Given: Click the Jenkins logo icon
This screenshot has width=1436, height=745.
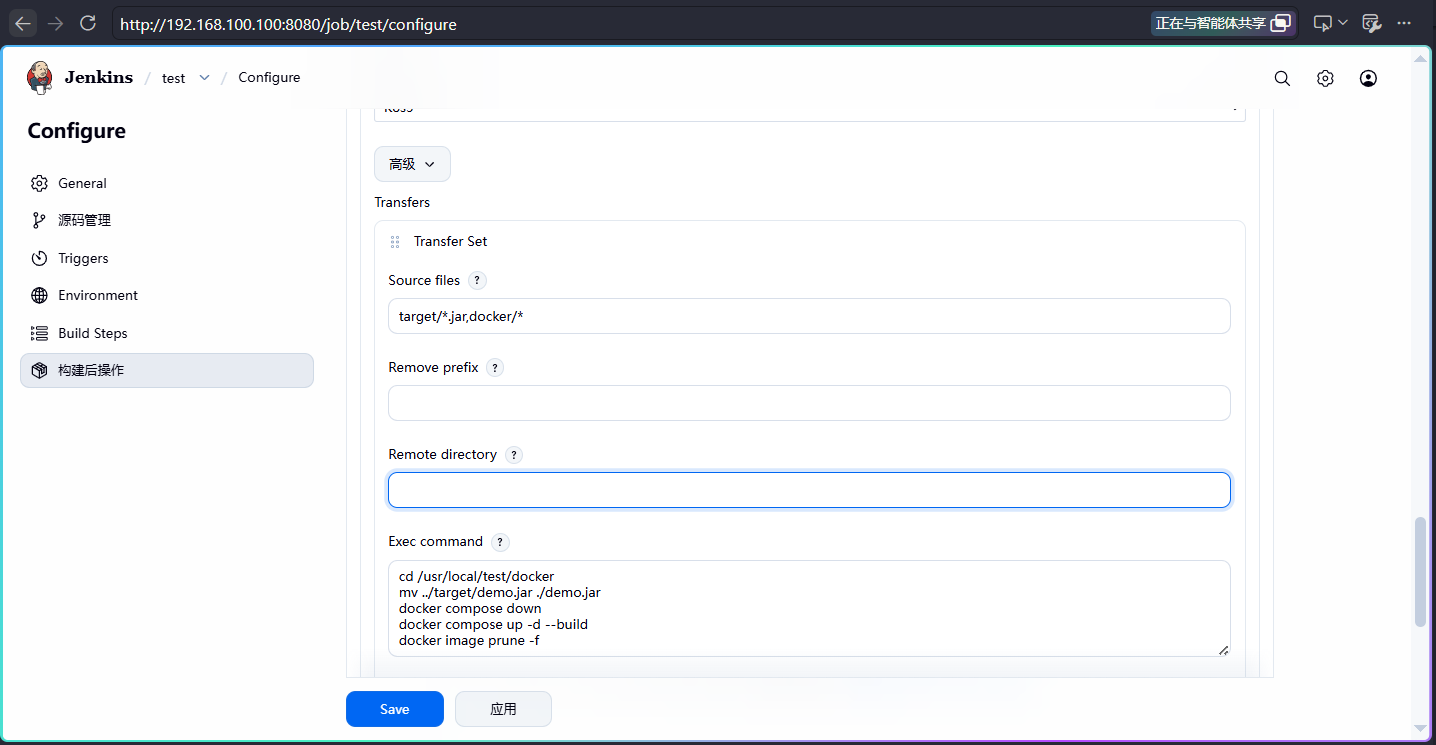Looking at the screenshot, I should [39, 77].
